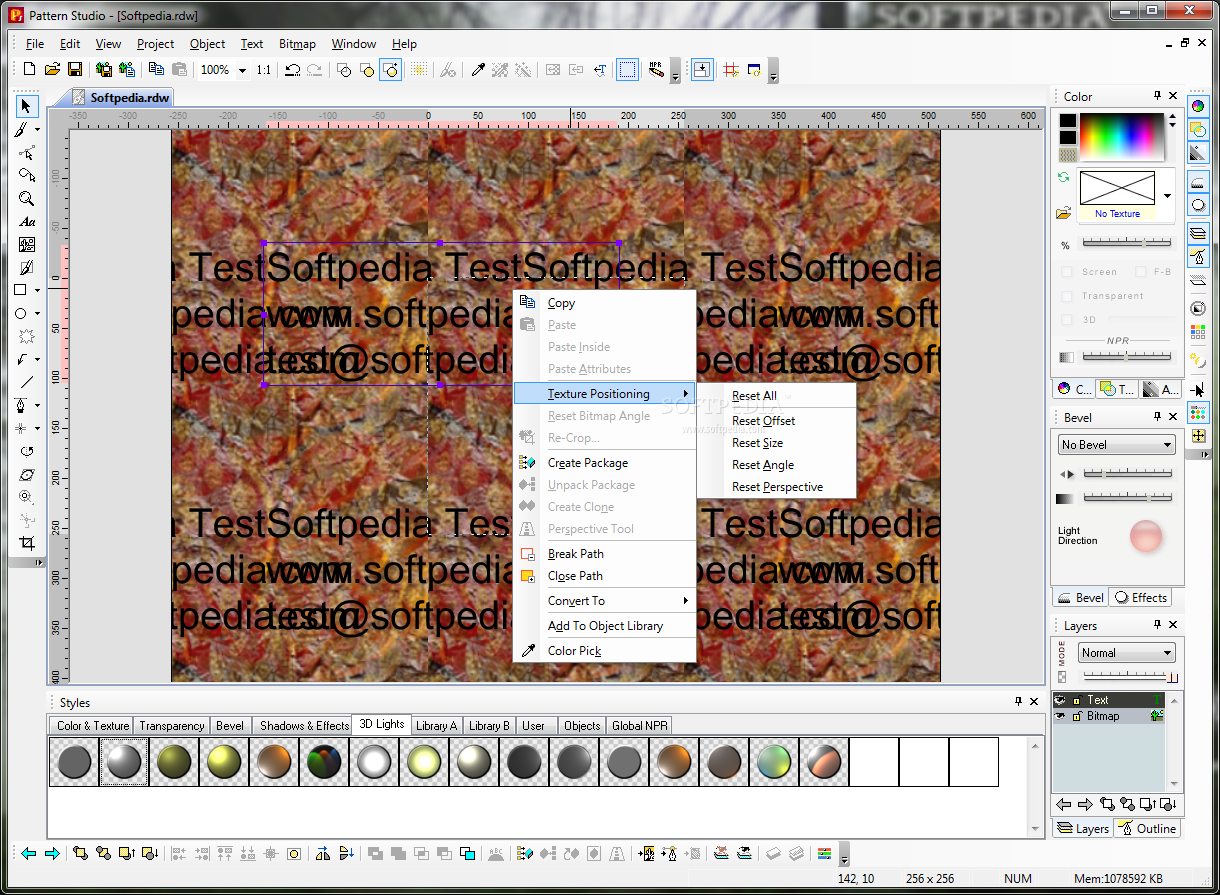Open the 100% zoom dropdown
Screen dimensions: 1220x895
tap(242, 70)
